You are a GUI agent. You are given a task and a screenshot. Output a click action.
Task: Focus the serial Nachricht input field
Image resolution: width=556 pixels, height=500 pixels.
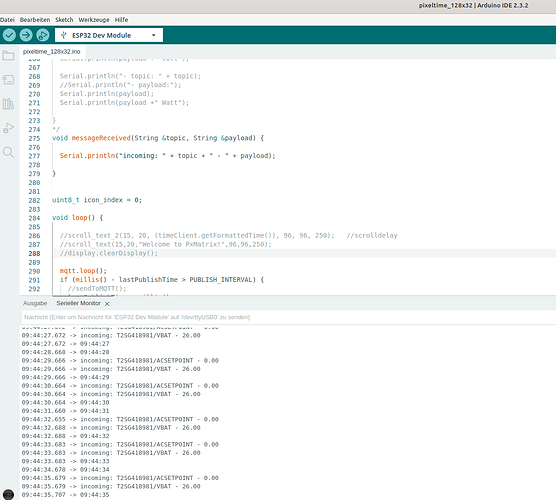click(288, 317)
